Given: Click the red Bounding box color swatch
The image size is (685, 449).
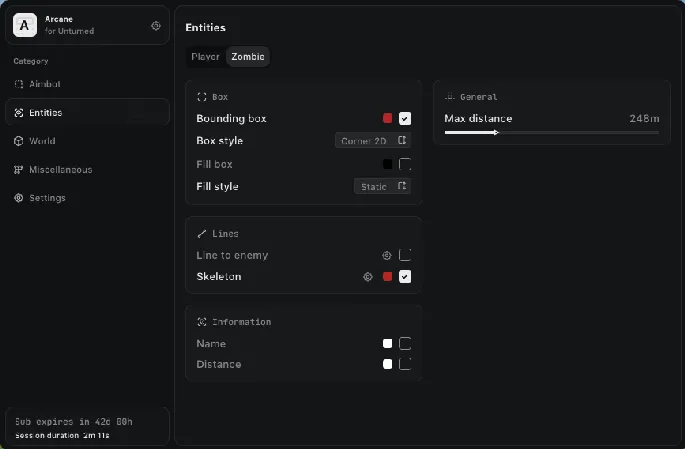Looking at the screenshot, I should pos(388,118).
